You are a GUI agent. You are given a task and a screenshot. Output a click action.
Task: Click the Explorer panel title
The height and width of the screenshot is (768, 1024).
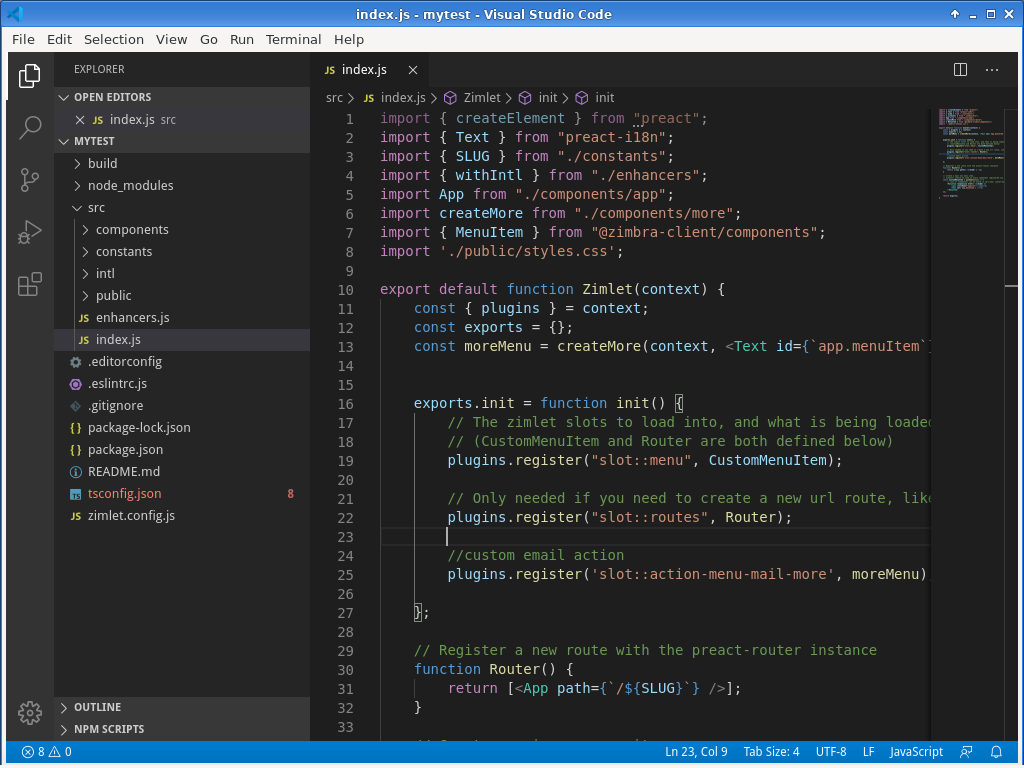99,69
